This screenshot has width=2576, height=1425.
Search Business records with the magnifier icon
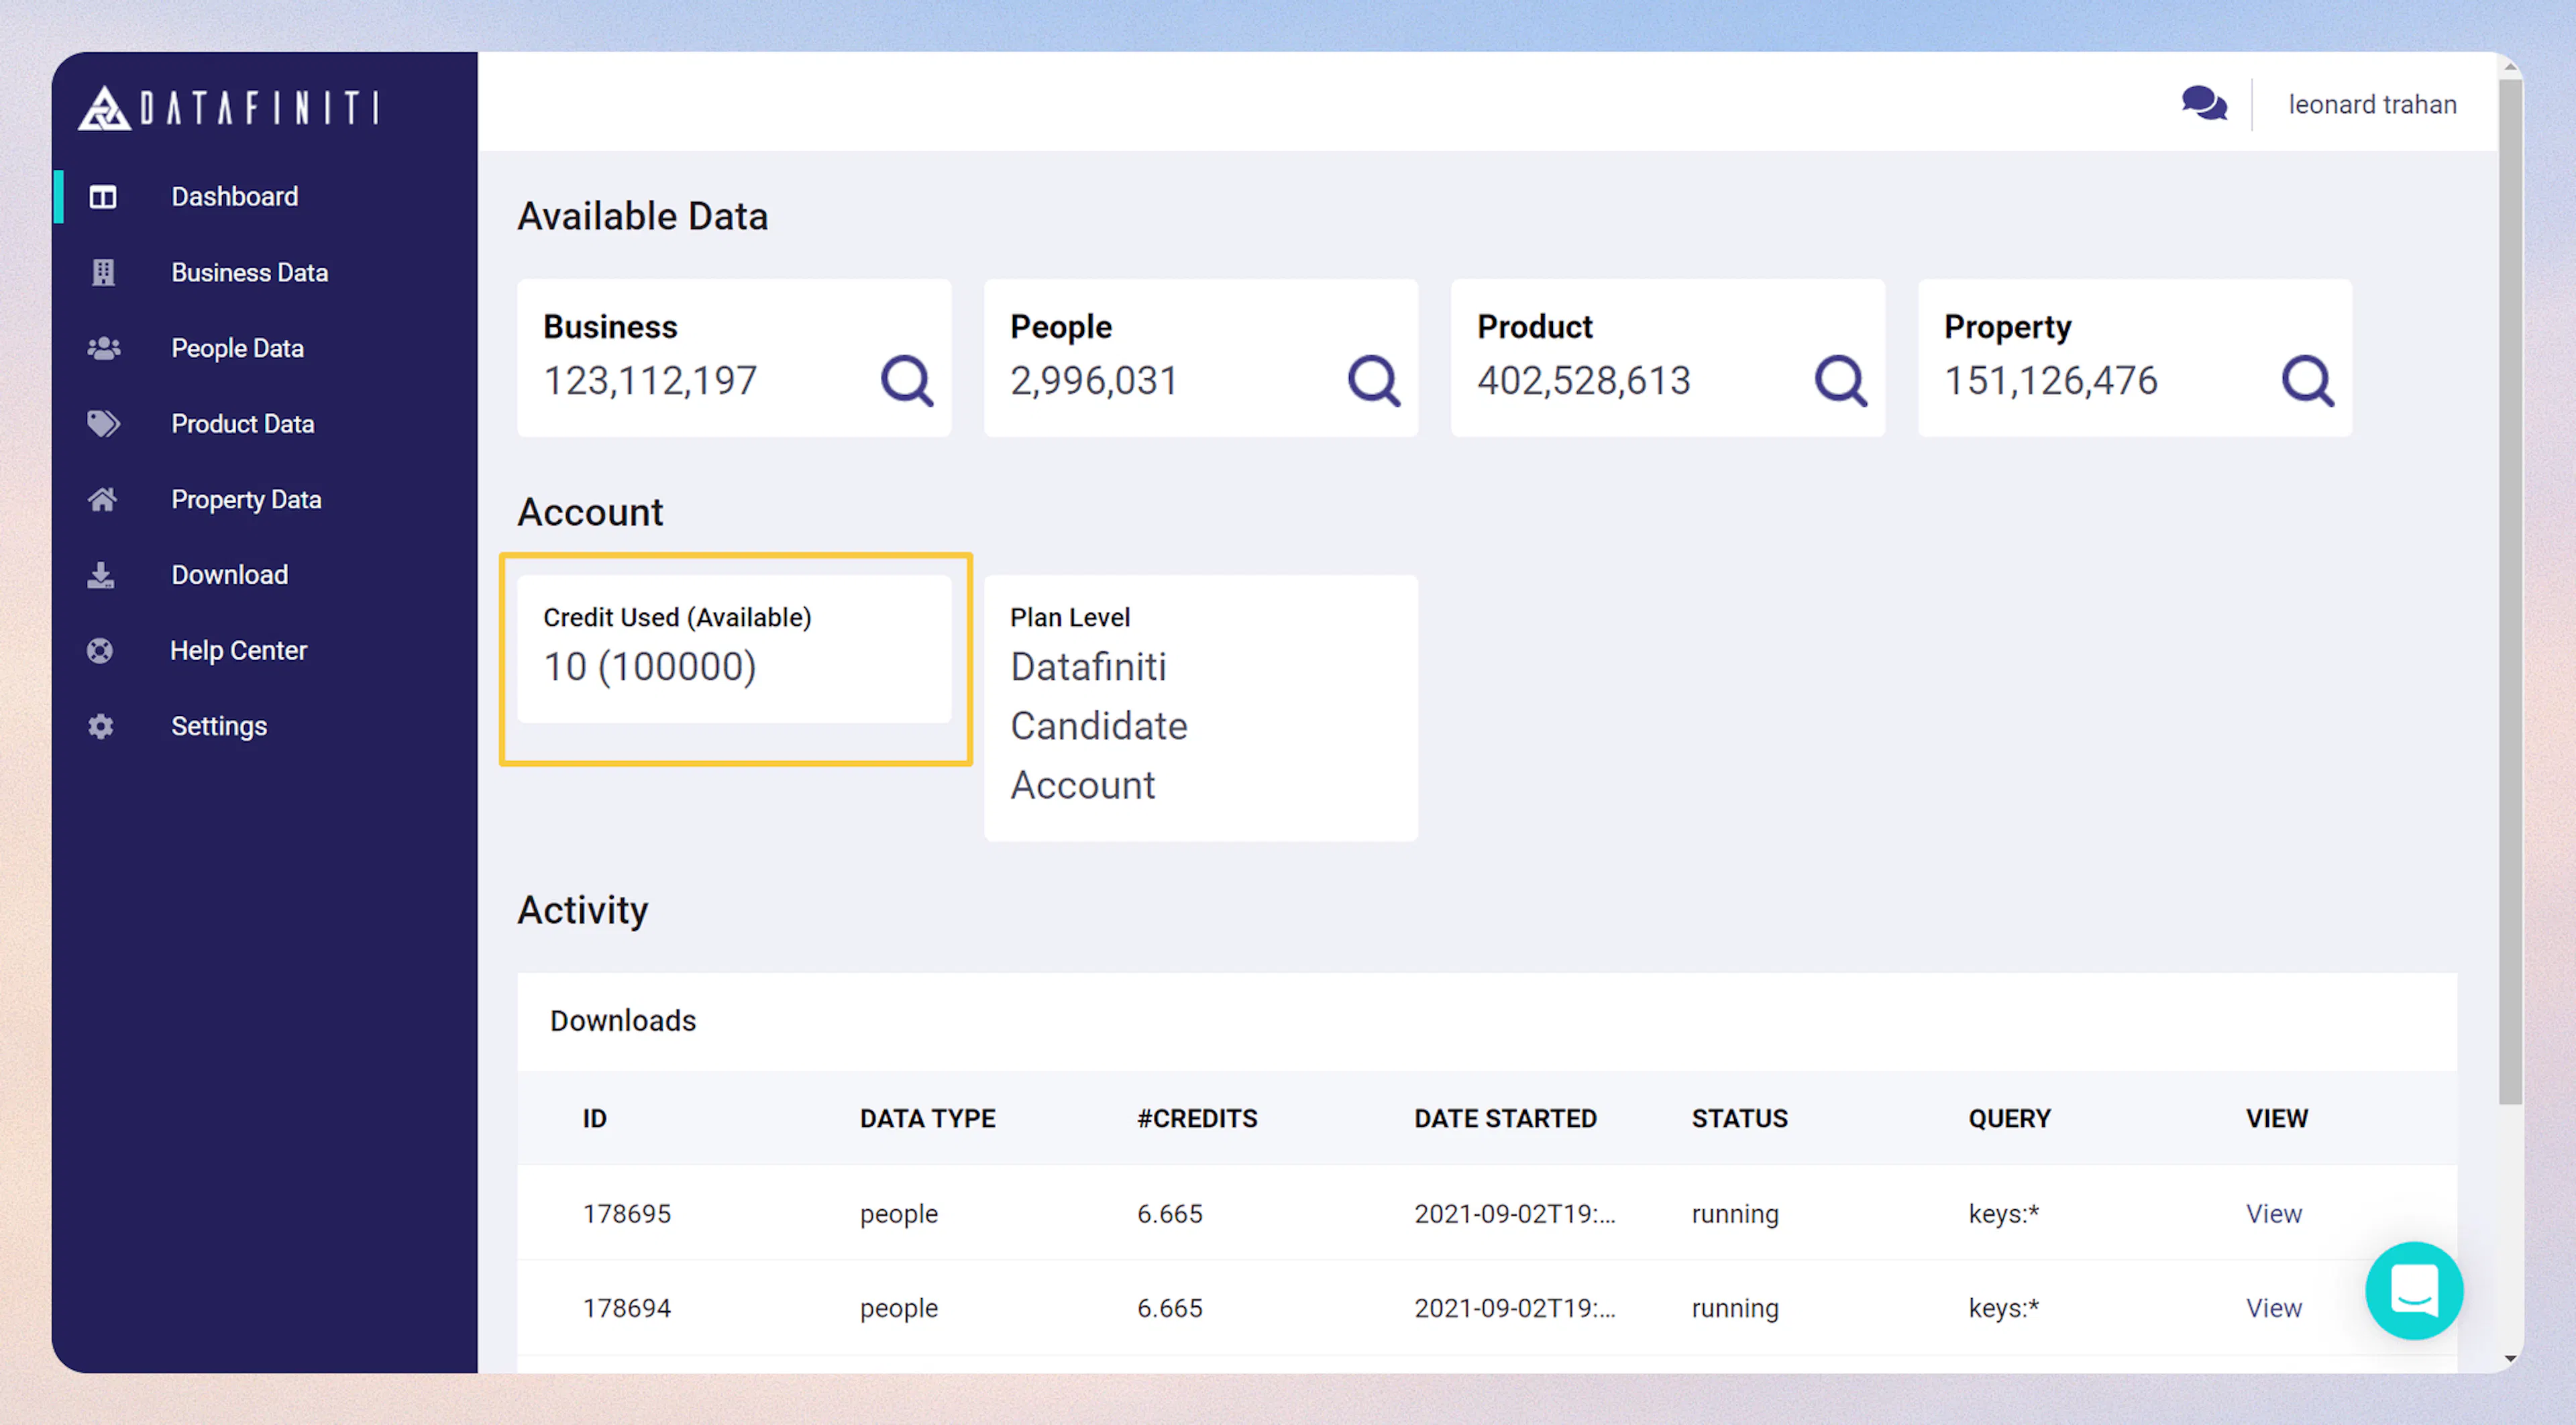click(x=906, y=380)
